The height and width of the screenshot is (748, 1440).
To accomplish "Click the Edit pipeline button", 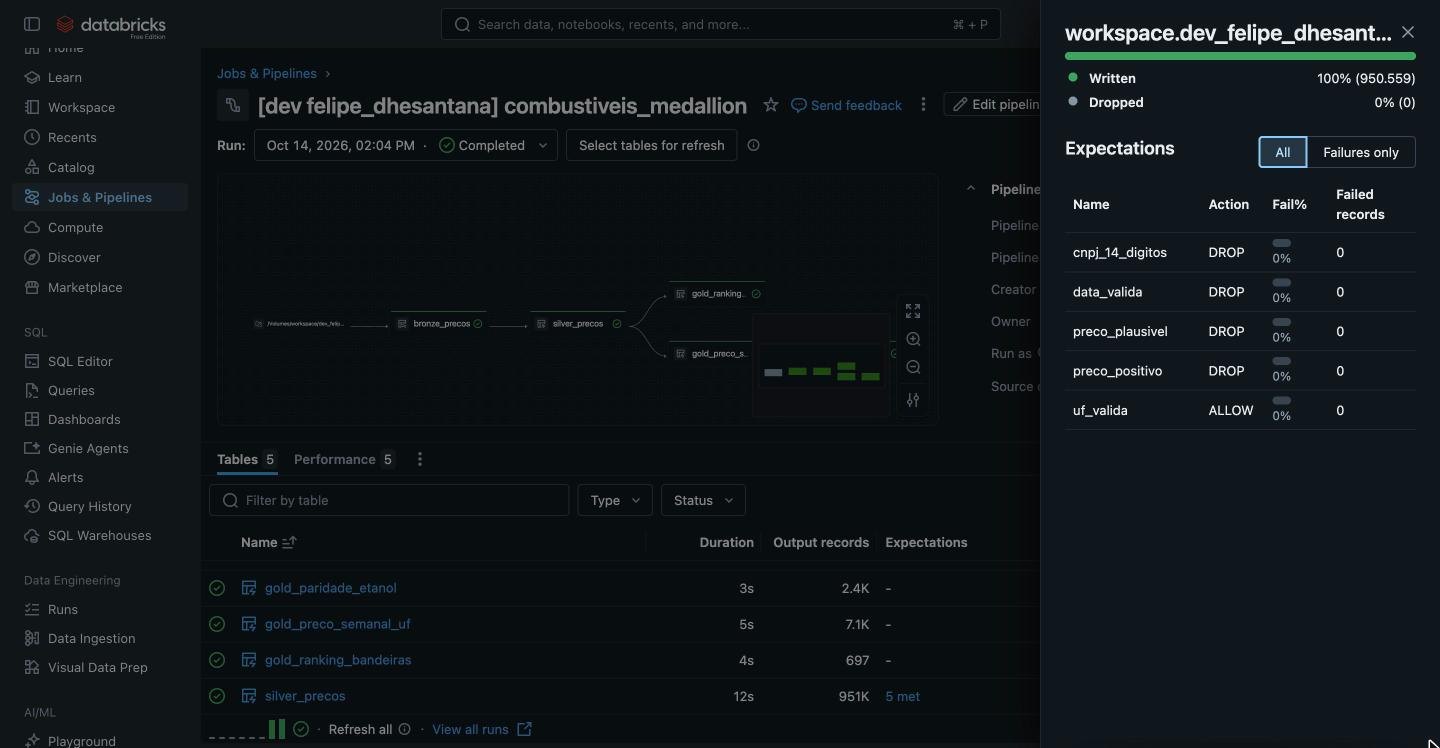I will click(x=993, y=104).
